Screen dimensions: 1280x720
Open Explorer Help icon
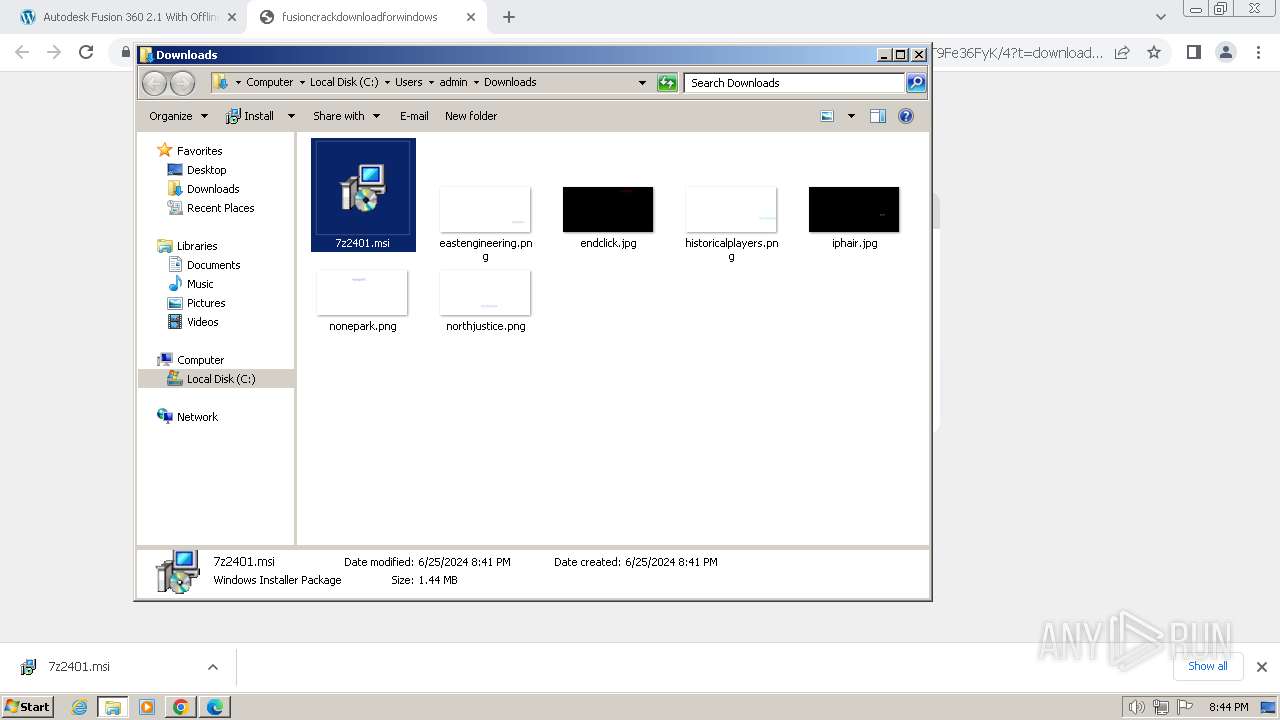point(906,116)
